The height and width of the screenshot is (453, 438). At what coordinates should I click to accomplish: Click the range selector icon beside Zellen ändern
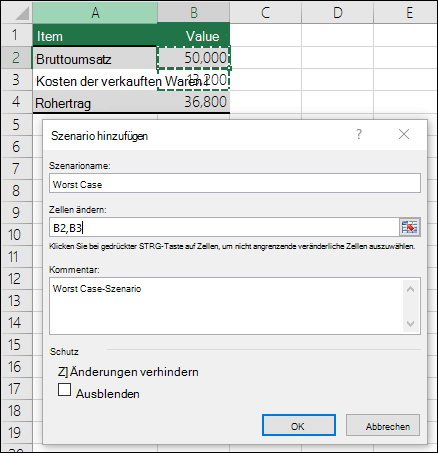click(410, 227)
